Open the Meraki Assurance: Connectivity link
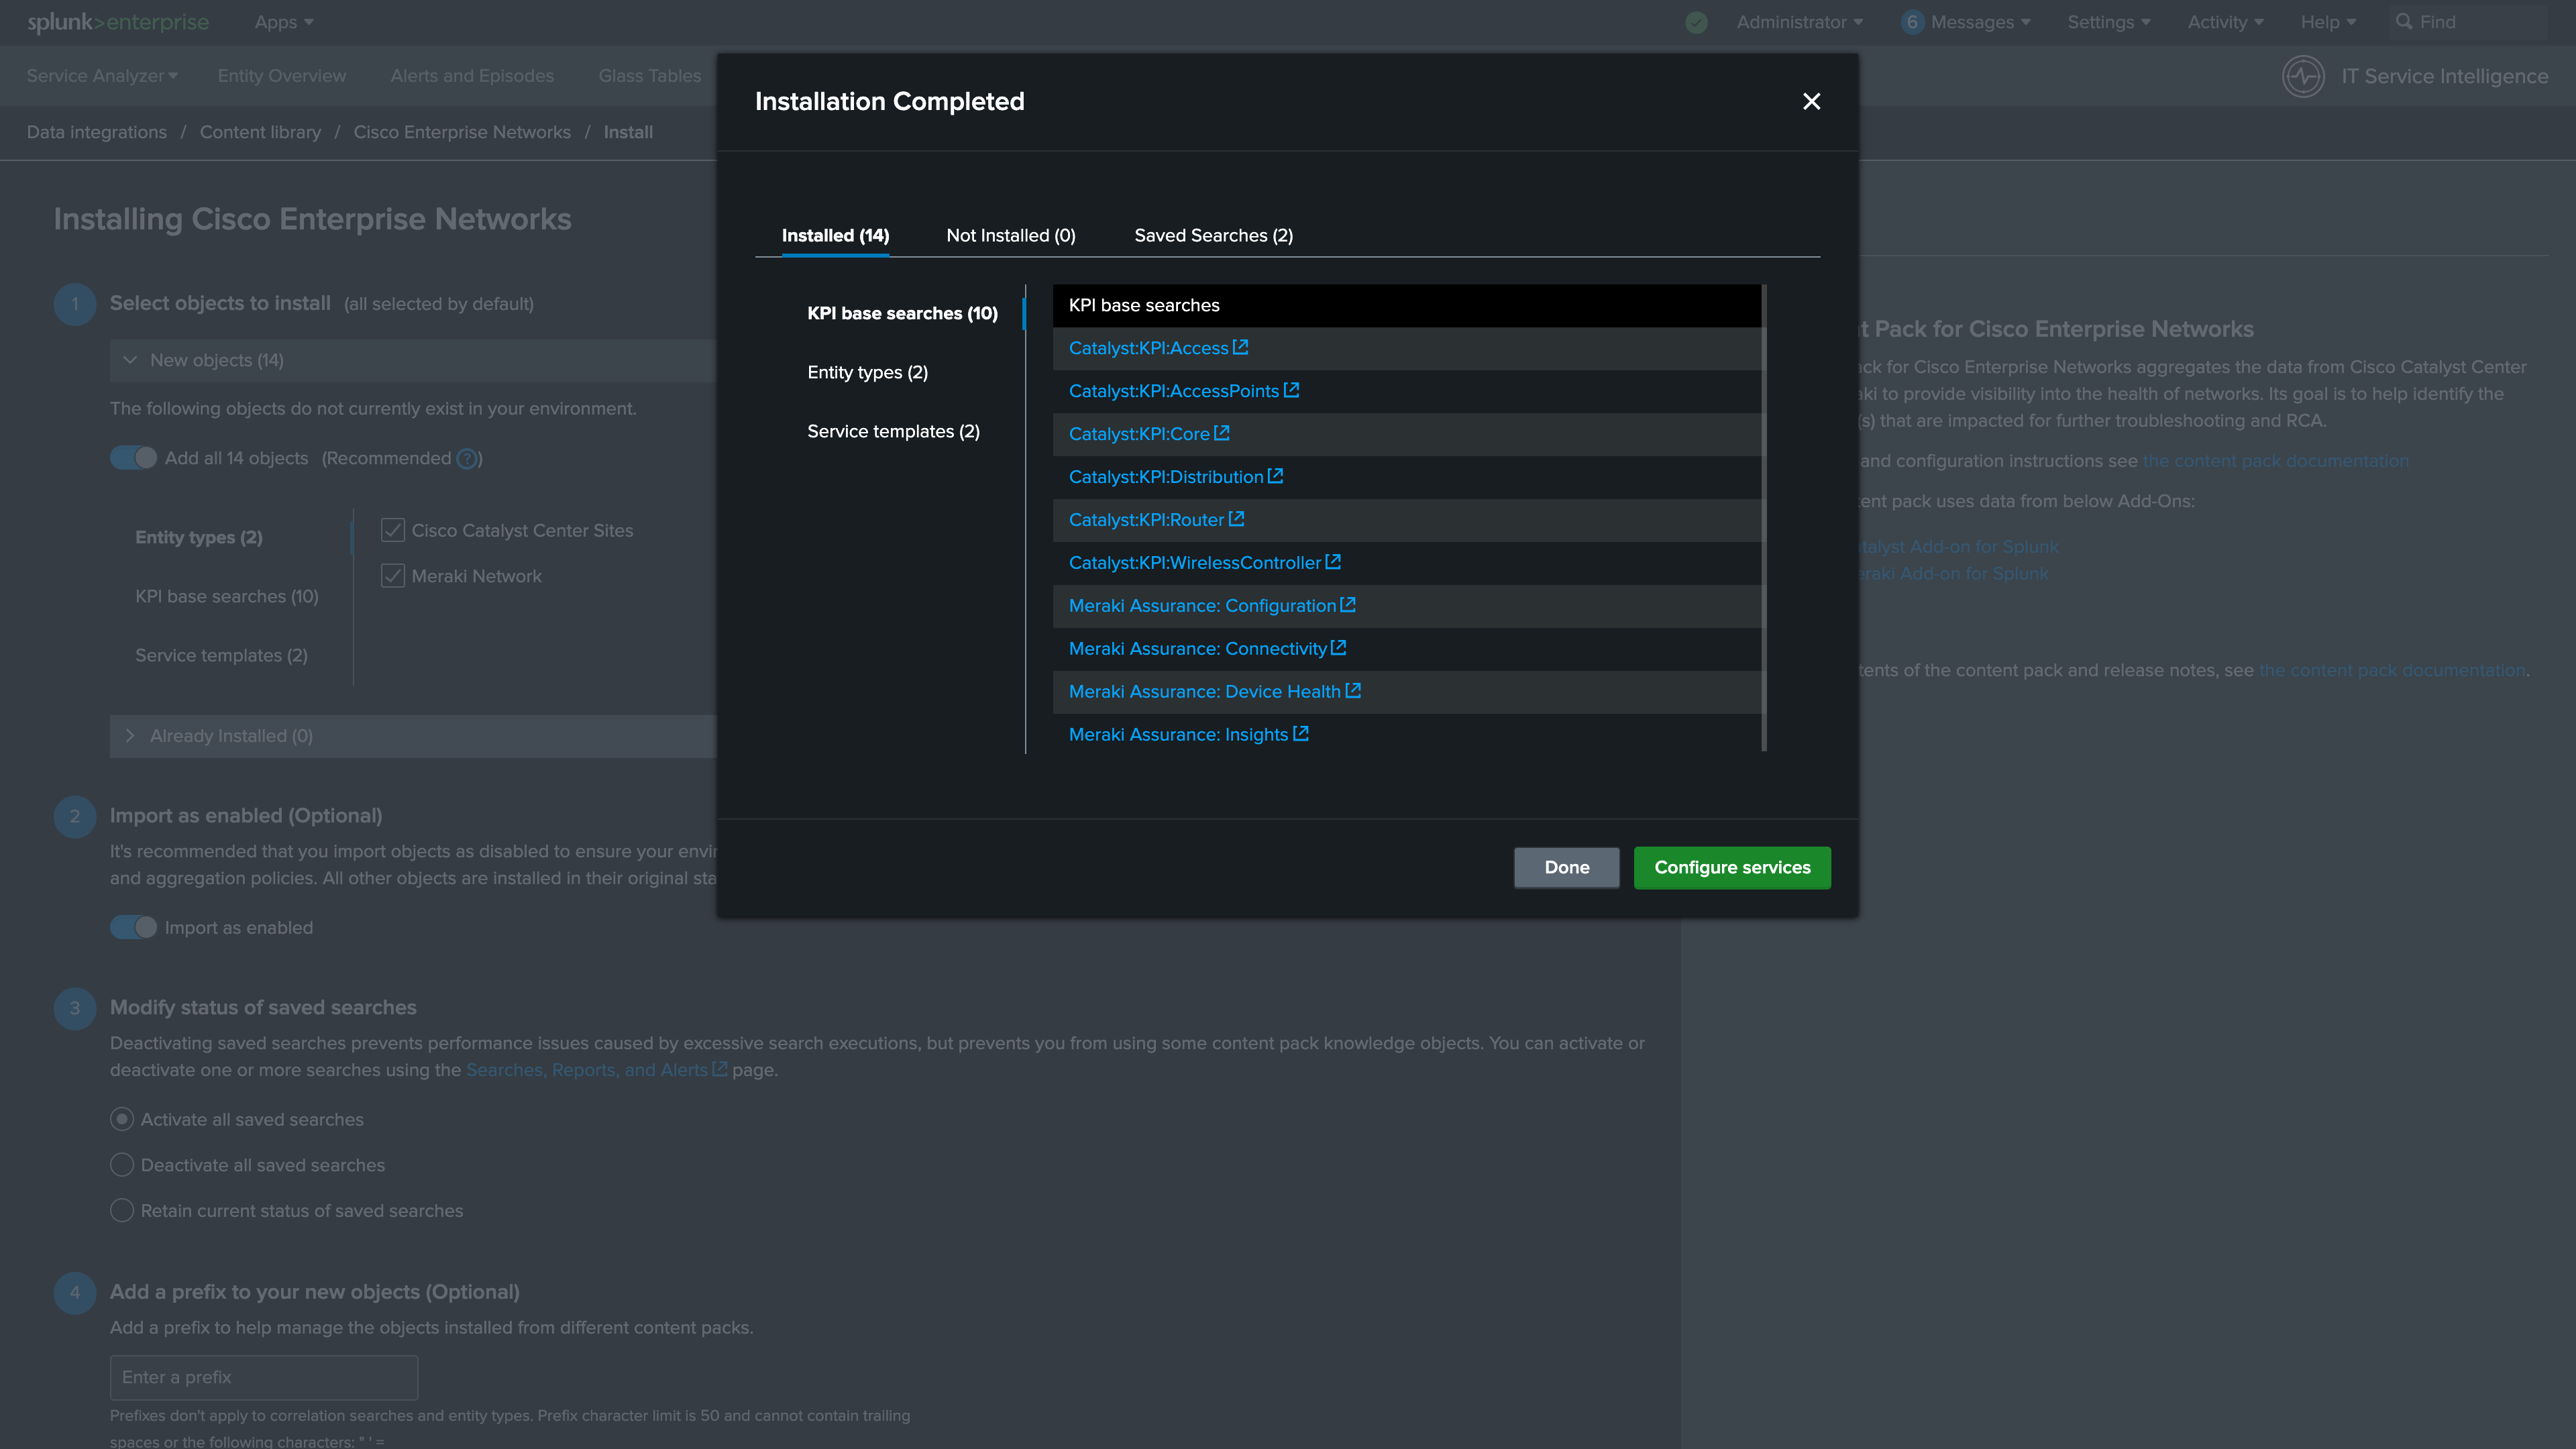Image resolution: width=2576 pixels, height=1449 pixels. (x=1197, y=649)
